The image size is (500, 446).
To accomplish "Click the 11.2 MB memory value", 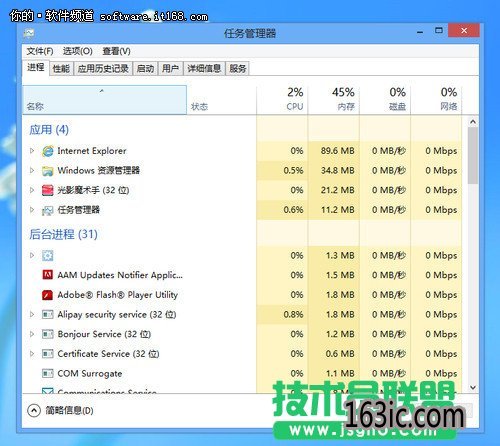I will click(338, 210).
